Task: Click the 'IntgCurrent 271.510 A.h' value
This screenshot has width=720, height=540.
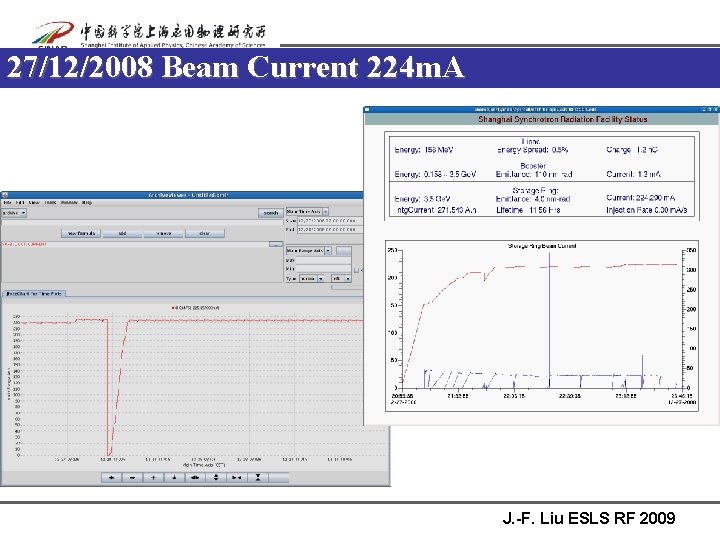Action: click(x=437, y=210)
